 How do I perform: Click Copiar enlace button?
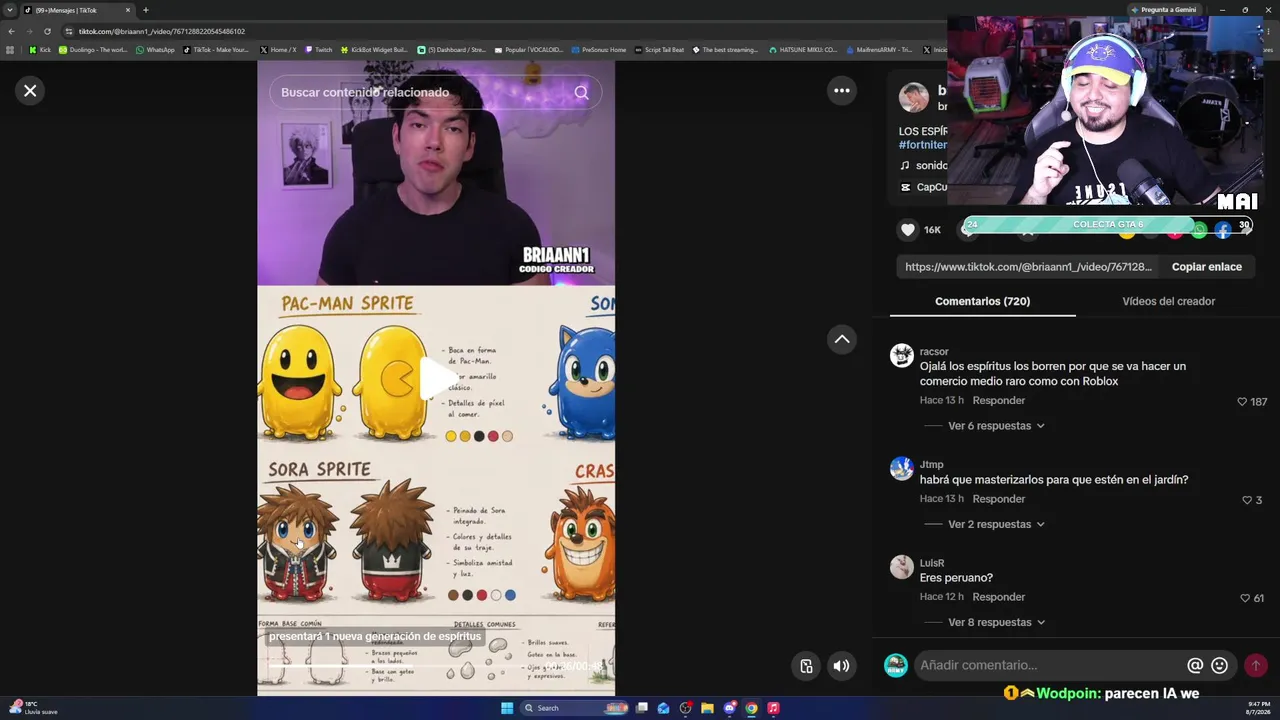tap(1206, 267)
